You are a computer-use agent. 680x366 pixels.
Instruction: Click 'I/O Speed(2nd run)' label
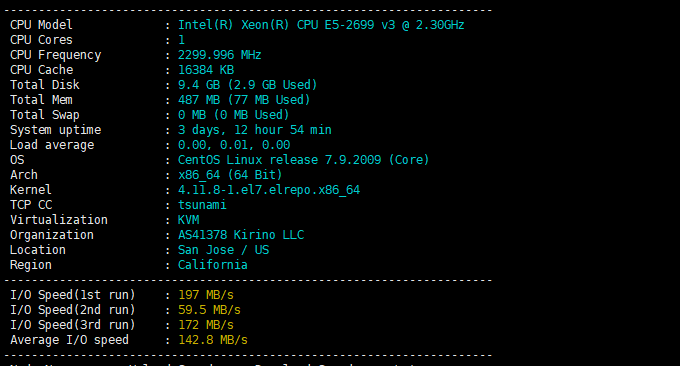(73, 310)
